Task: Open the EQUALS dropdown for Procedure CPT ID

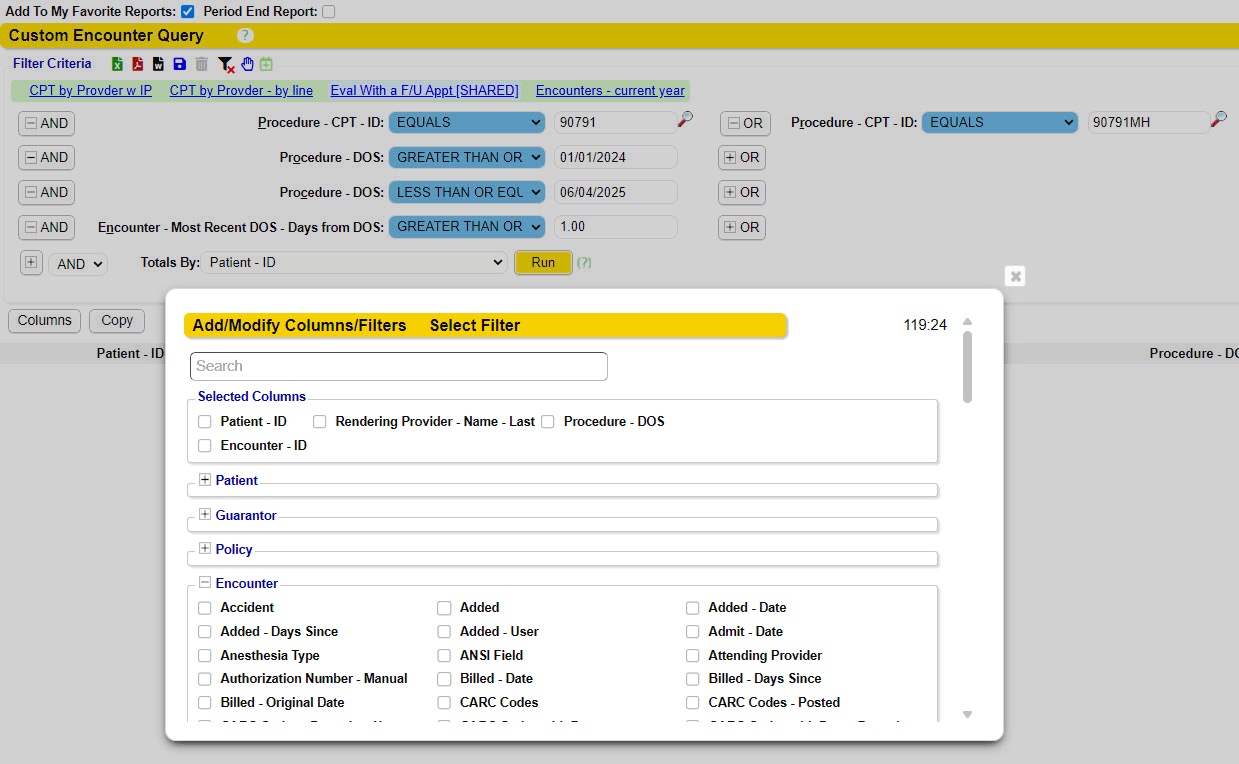Action: [x=466, y=122]
